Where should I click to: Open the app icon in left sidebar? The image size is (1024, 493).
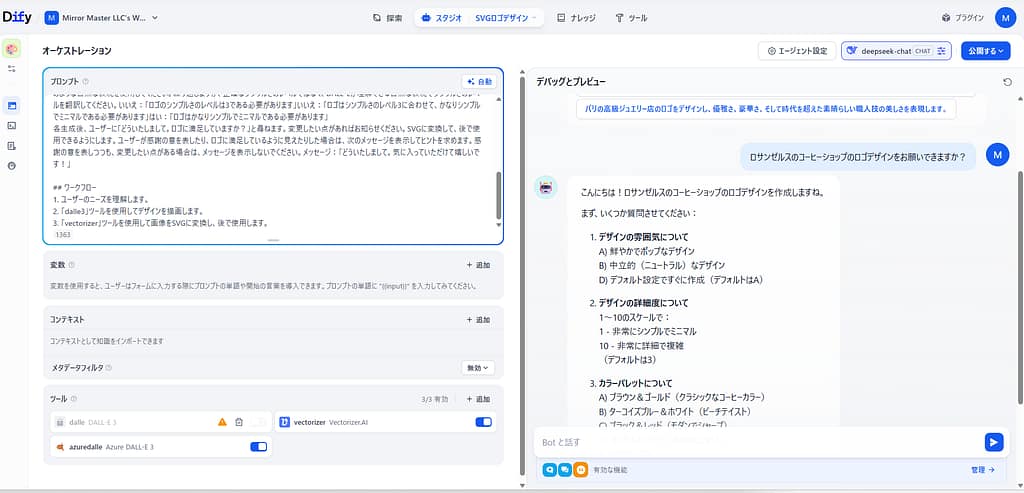click(x=12, y=49)
